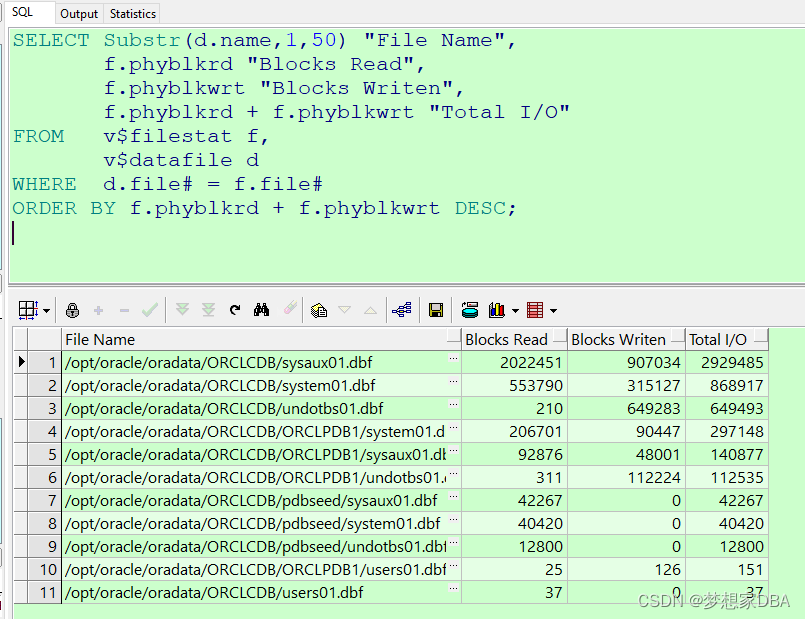Screen dimensions: 805x619
Task: Click the bar chart graph icon
Action: point(496,310)
